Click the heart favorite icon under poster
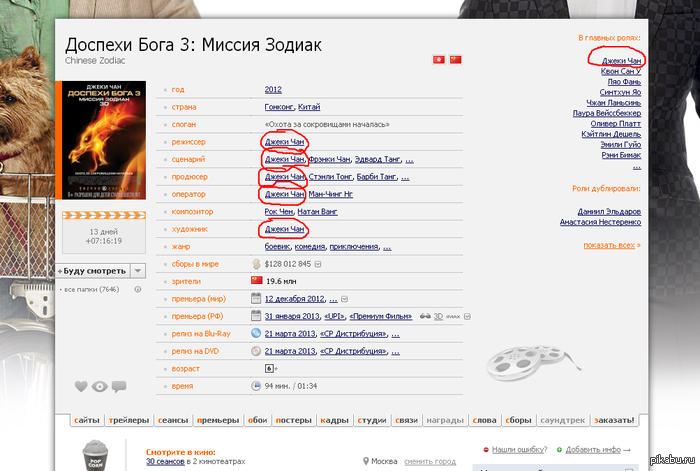Viewport: 700px width, 471px height. click(x=82, y=387)
